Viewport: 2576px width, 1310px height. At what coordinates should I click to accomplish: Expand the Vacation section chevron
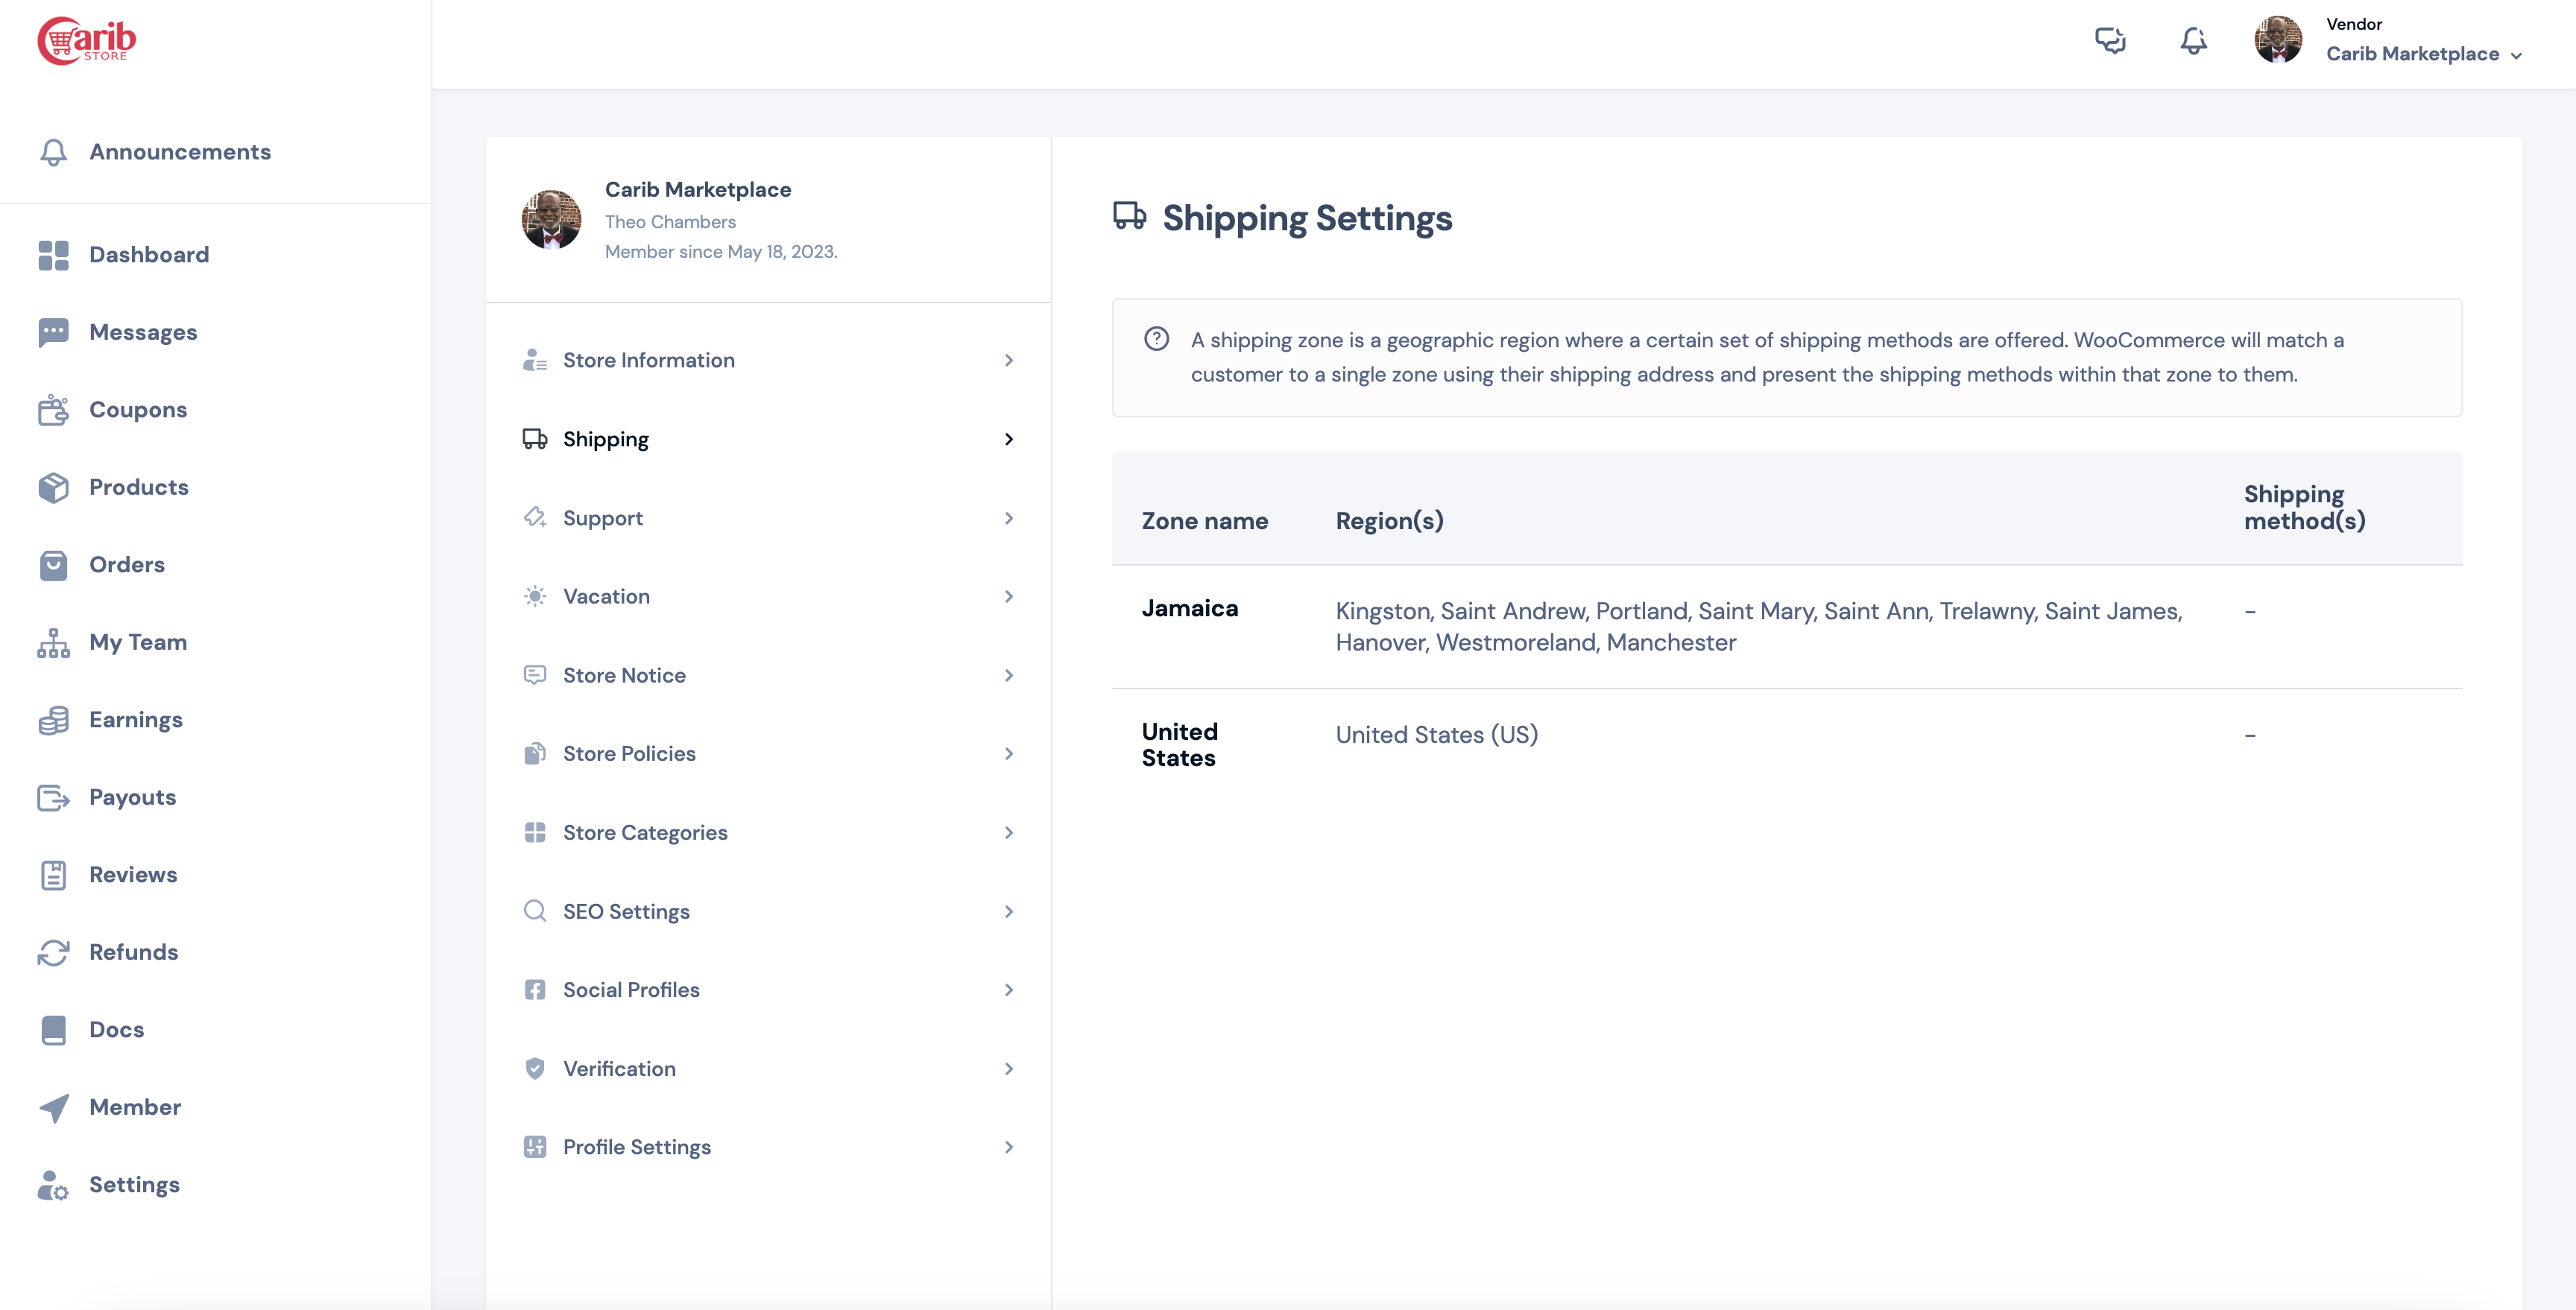pyautogui.click(x=1008, y=597)
